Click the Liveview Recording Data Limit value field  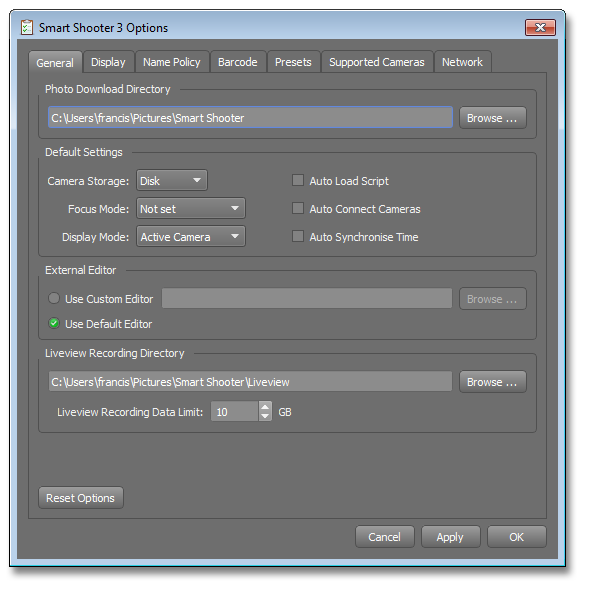point(234,411)
